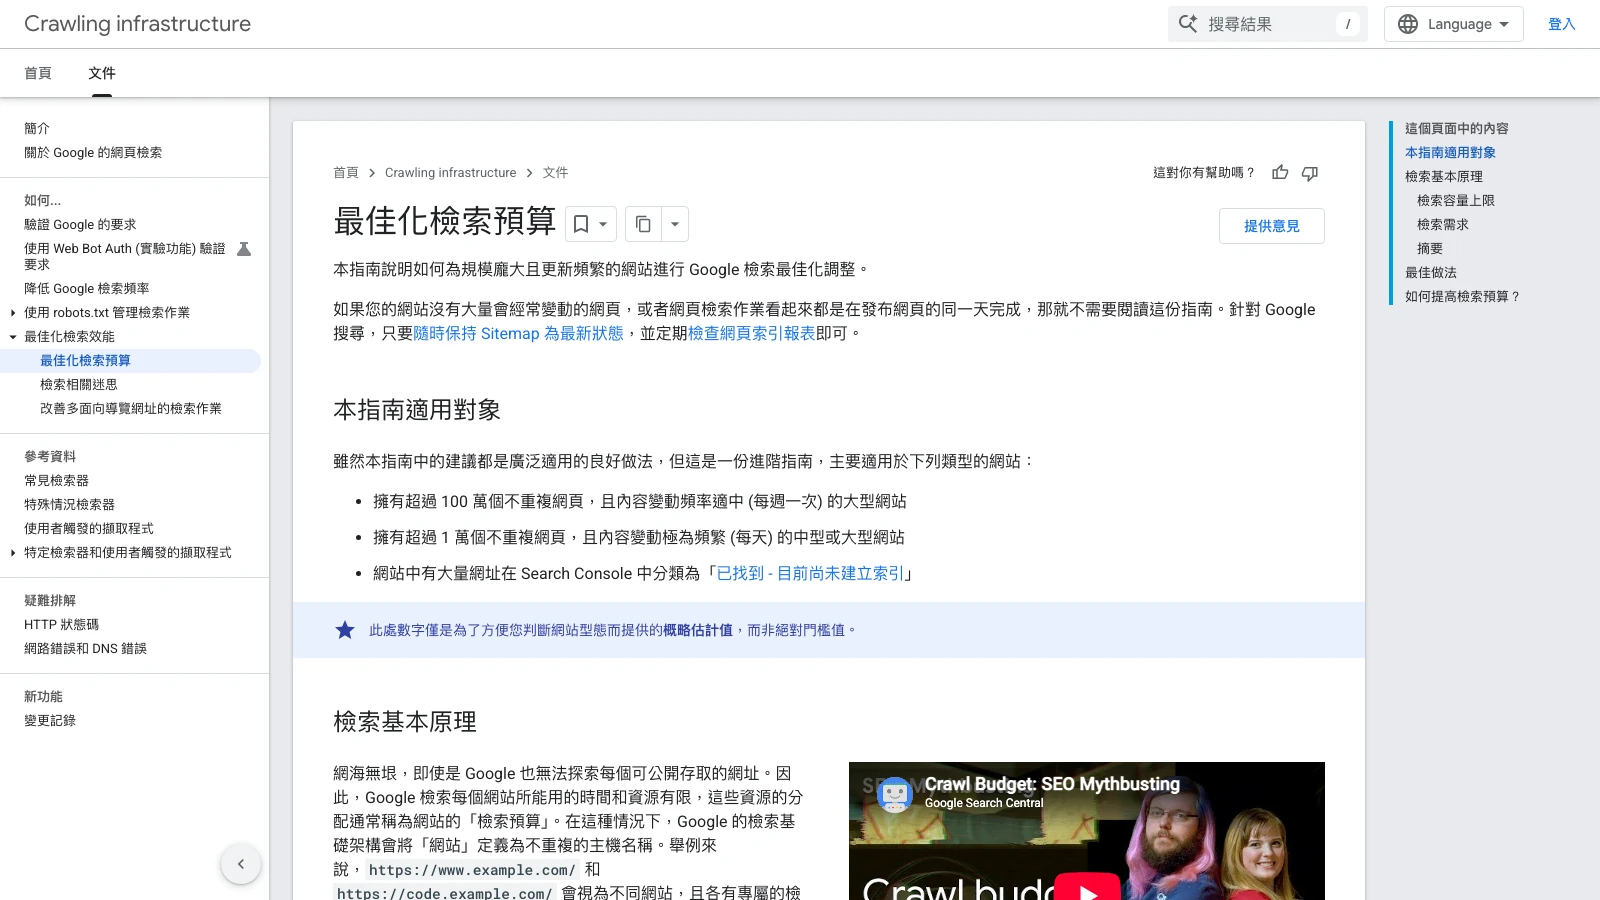The width and height of the screenshot is (1600, 900).
Task: Select 最佳化檢索預算 in sidebar
Action: (85, 361)
